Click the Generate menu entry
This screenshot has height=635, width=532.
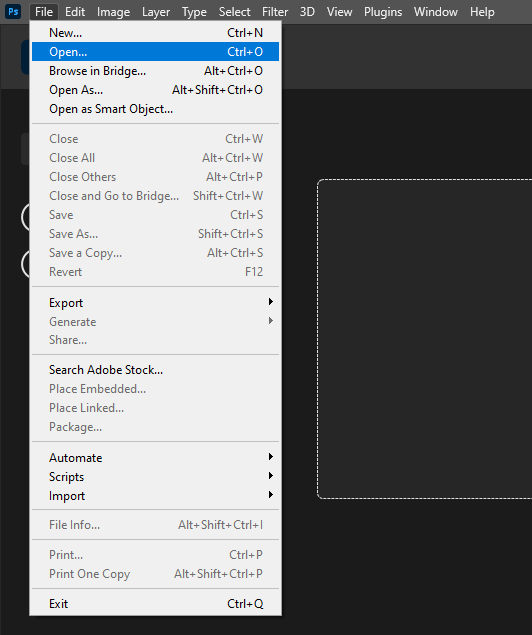(155, 322)
